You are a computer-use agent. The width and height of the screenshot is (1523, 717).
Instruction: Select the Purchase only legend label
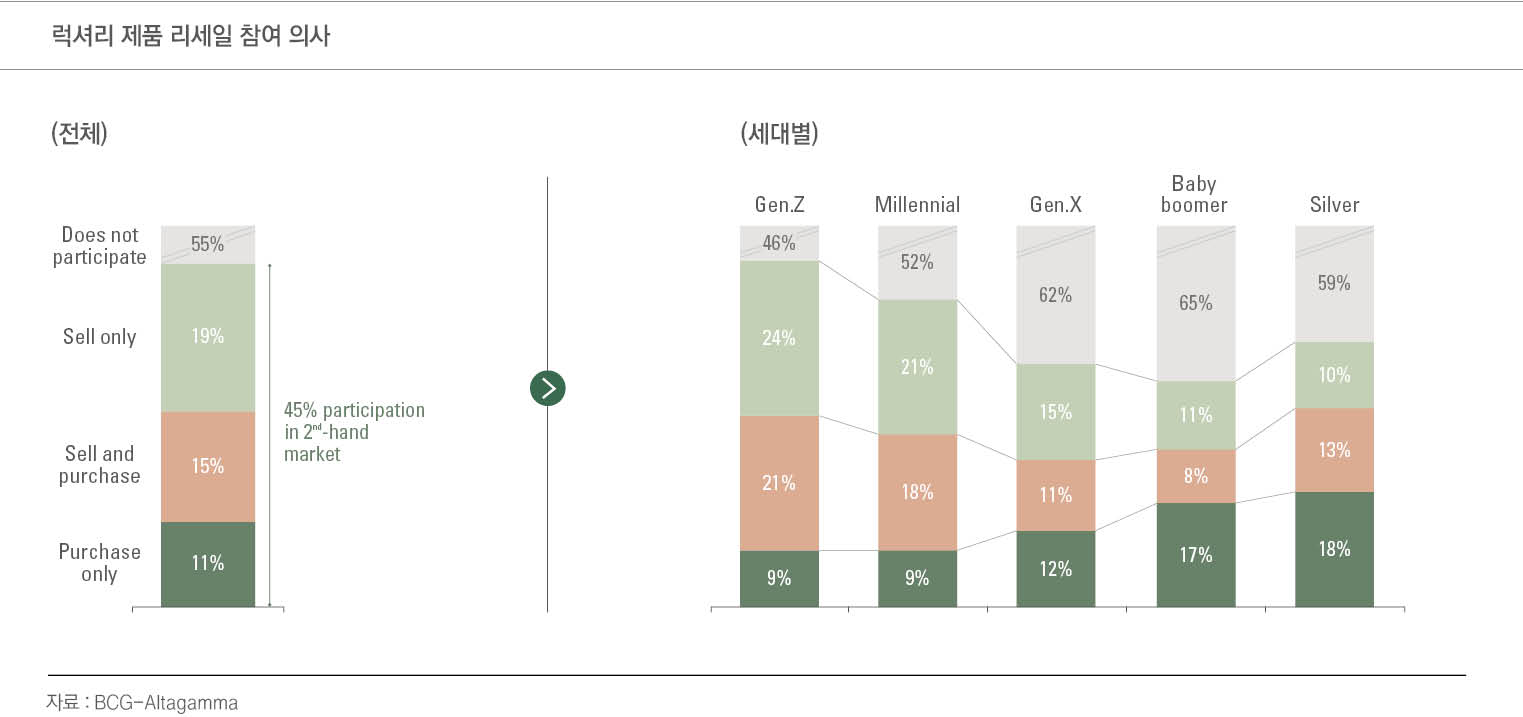[99, 563]
